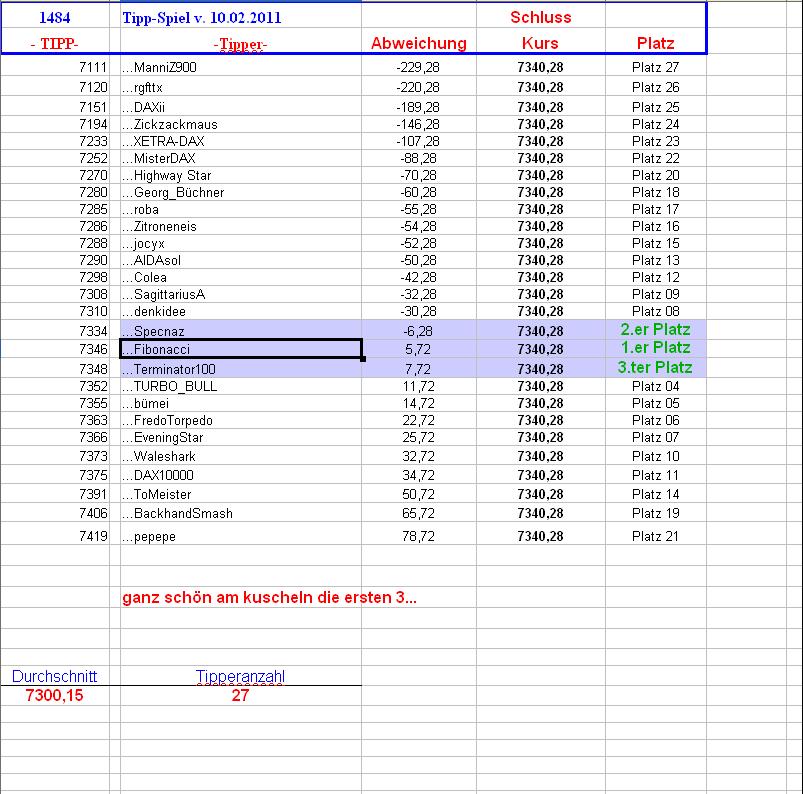Viewport: 803px width, 794px height.
Task: Select '...Zickzackmaus' cell
Action: click(241, 124)
